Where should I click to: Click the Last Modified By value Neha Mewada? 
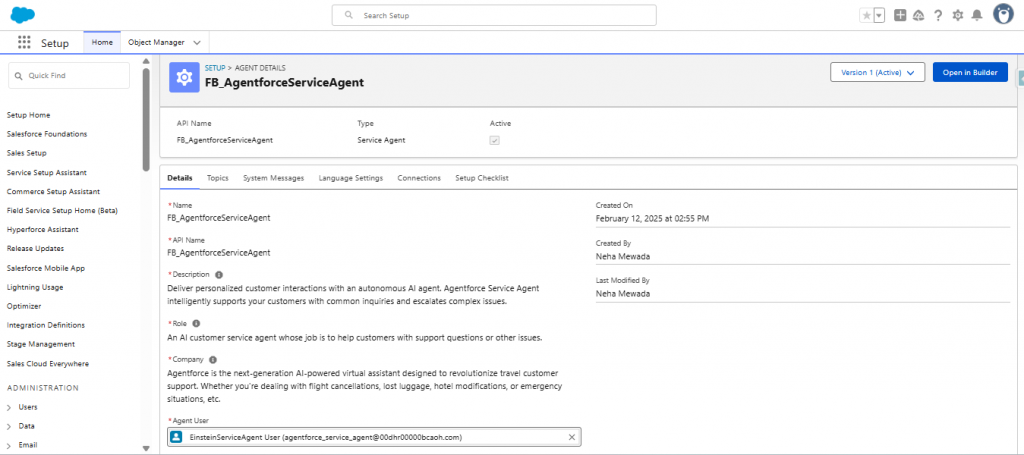coord(622,294)
